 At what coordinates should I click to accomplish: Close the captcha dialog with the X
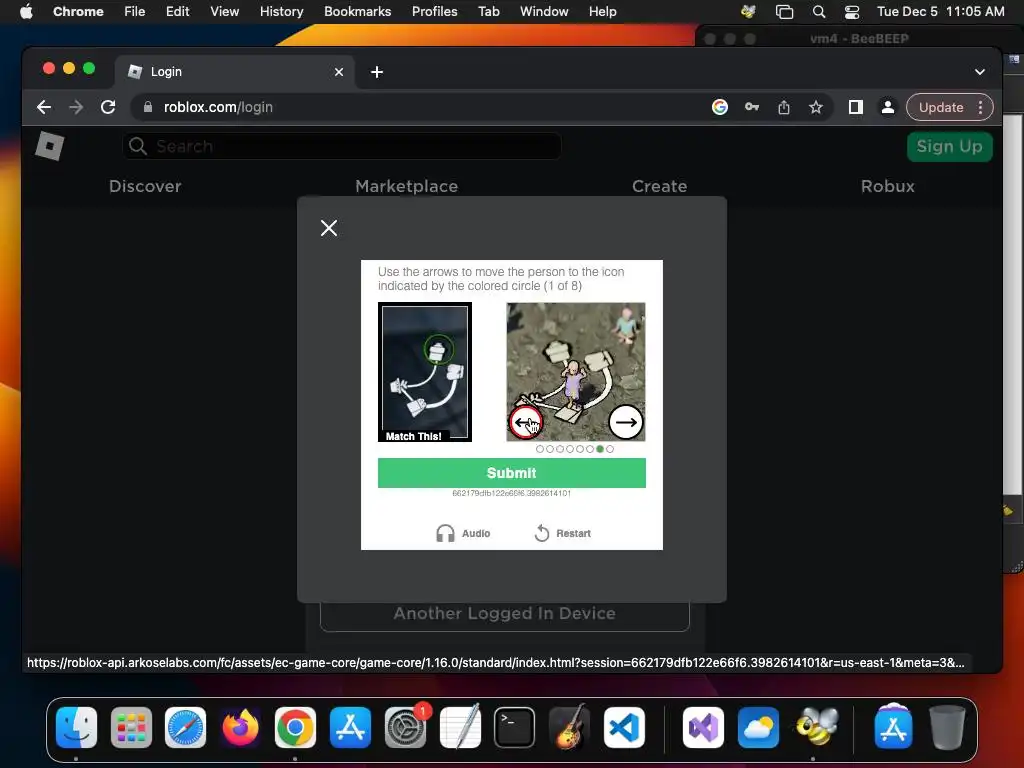[329, 228]
